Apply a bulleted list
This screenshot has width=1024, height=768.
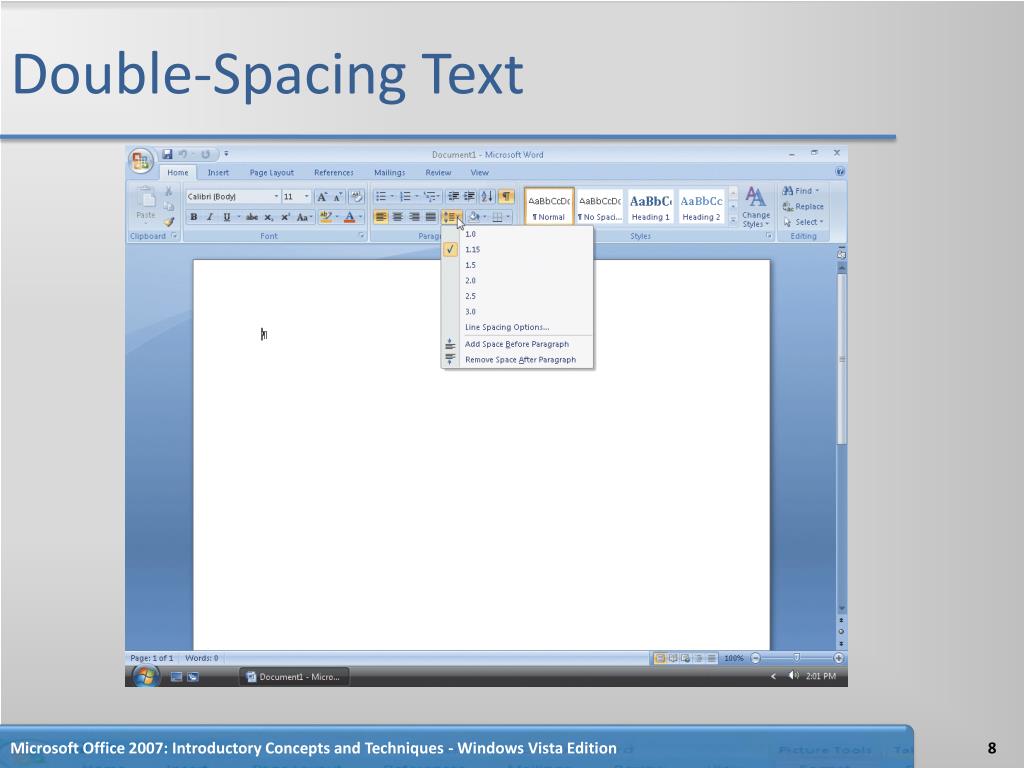[x=381, y=197]
